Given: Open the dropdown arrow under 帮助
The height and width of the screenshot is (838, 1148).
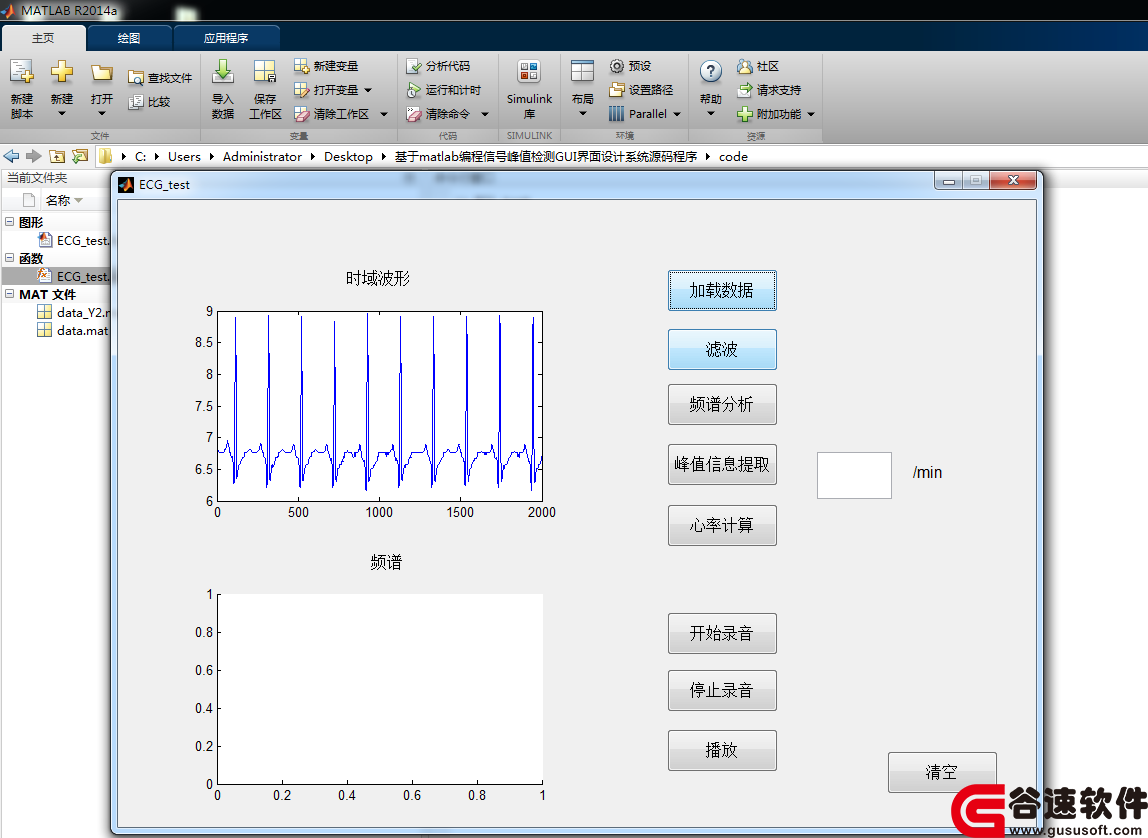Looking at the screenshot, I should [x=711, y=113].
